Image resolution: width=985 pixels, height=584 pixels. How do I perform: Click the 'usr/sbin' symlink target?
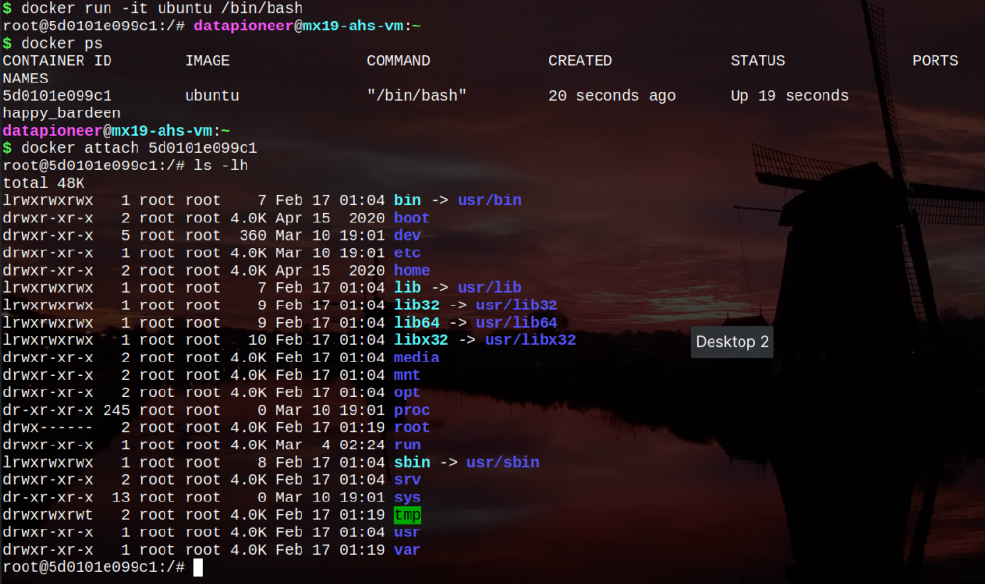coord(503,462)
